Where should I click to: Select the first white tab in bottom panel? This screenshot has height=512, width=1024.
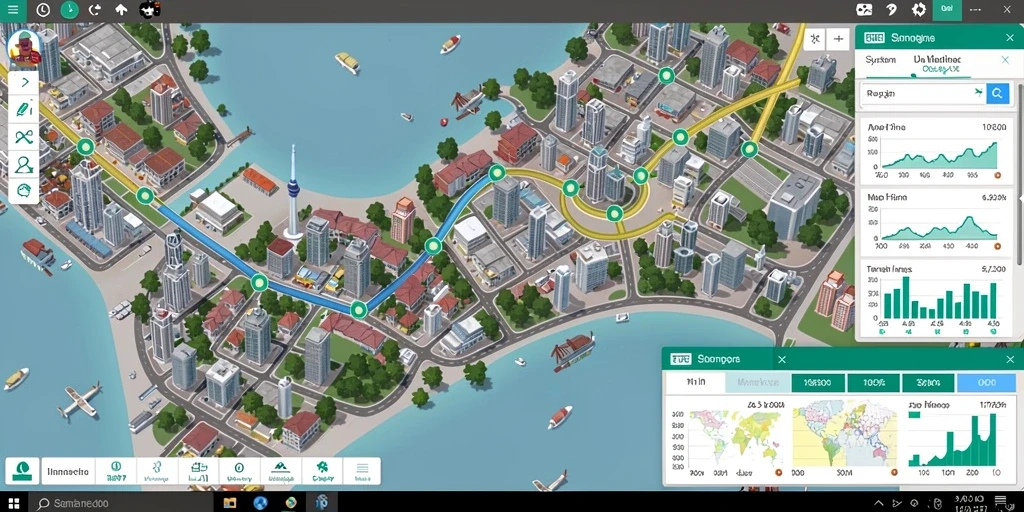tap(695, 383)
